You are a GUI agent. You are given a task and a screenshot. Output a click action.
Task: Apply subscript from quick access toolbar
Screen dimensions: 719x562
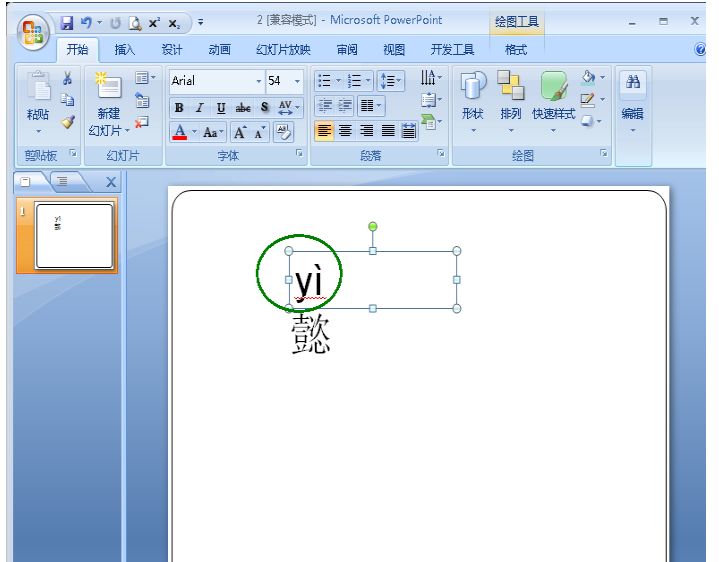174,24
